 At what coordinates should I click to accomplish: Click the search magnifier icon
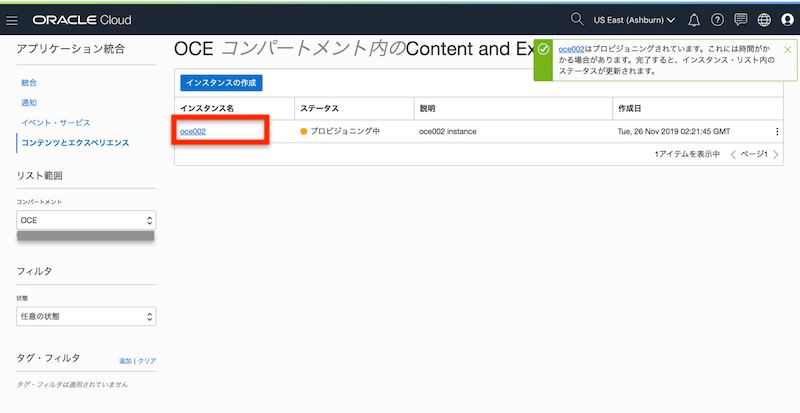(x=576, y=19)
